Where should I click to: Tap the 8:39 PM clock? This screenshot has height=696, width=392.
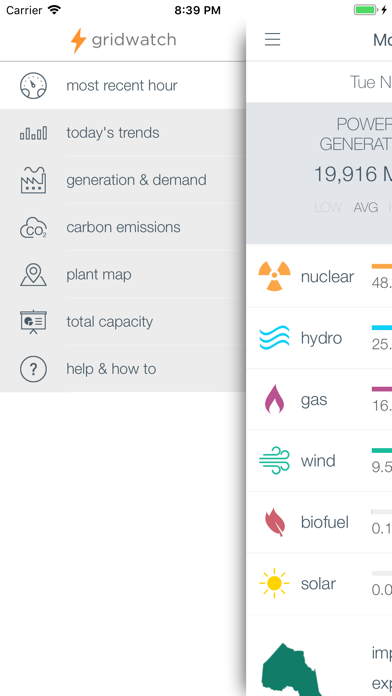pyautogui.click(x=197, y=10)
